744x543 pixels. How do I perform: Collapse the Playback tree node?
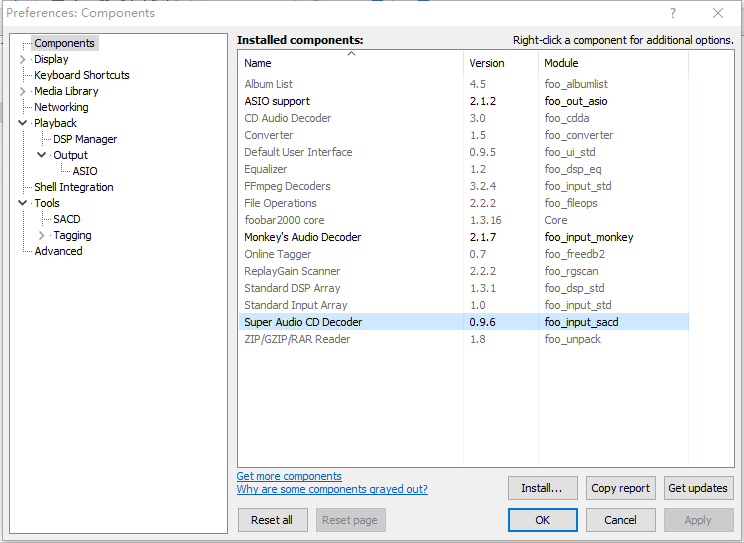tap(23, 123)
